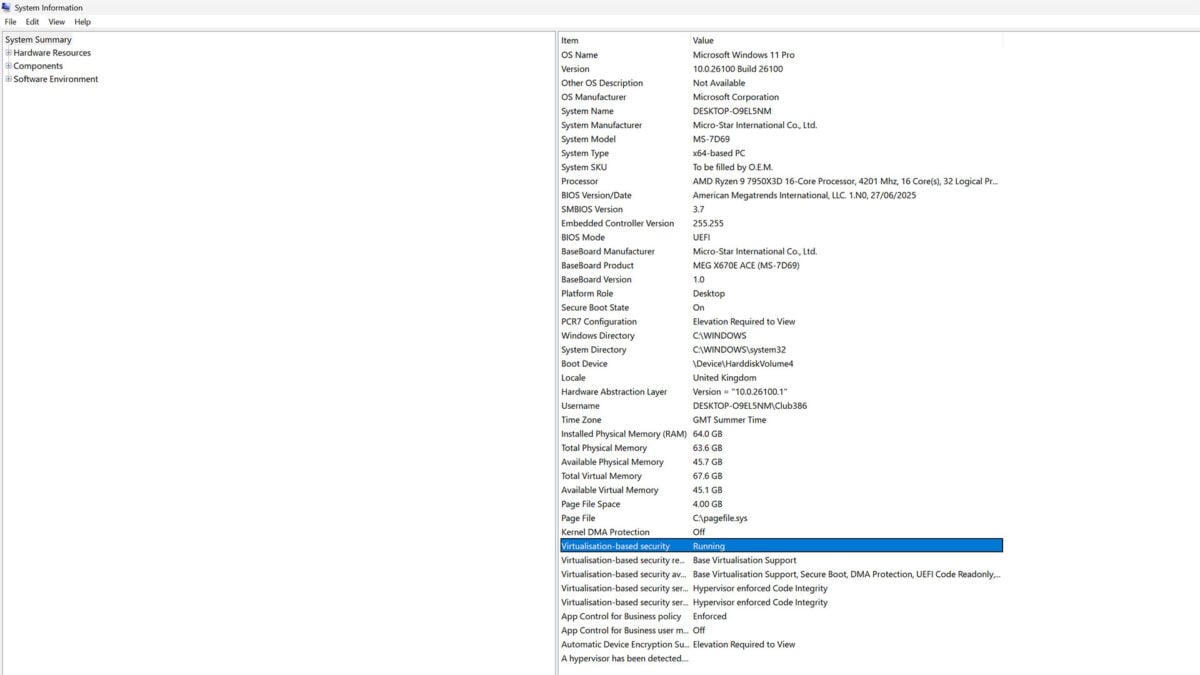The width and height of the screenshot is (1200, 675).
Task: Select the App Control for Business policy row
Action: click(621, 617)
